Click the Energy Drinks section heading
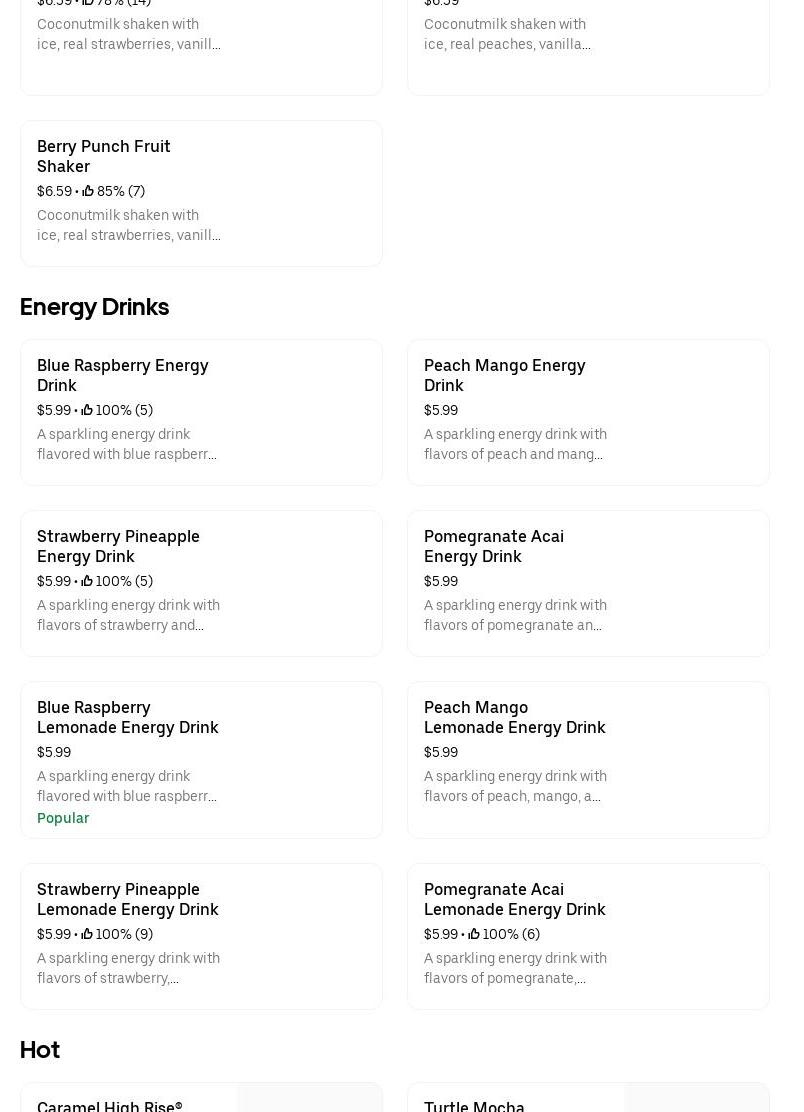Image resolution: width=804 pixels, height=1112 pixels. pyautogui.click(x=94, y=307)
